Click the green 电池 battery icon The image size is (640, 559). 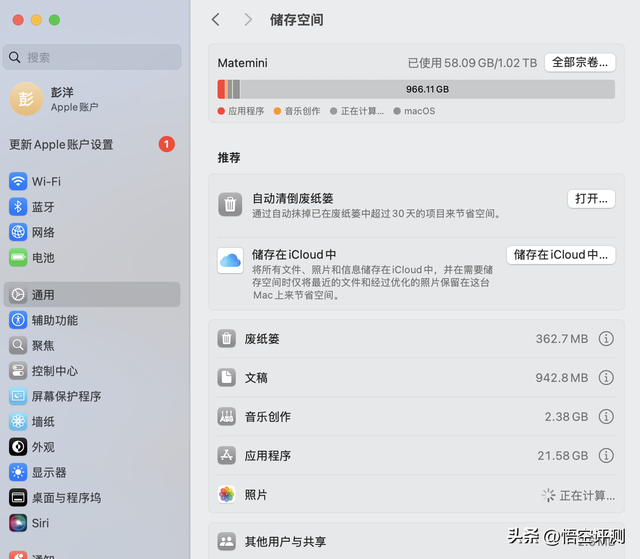click(18, 257)
